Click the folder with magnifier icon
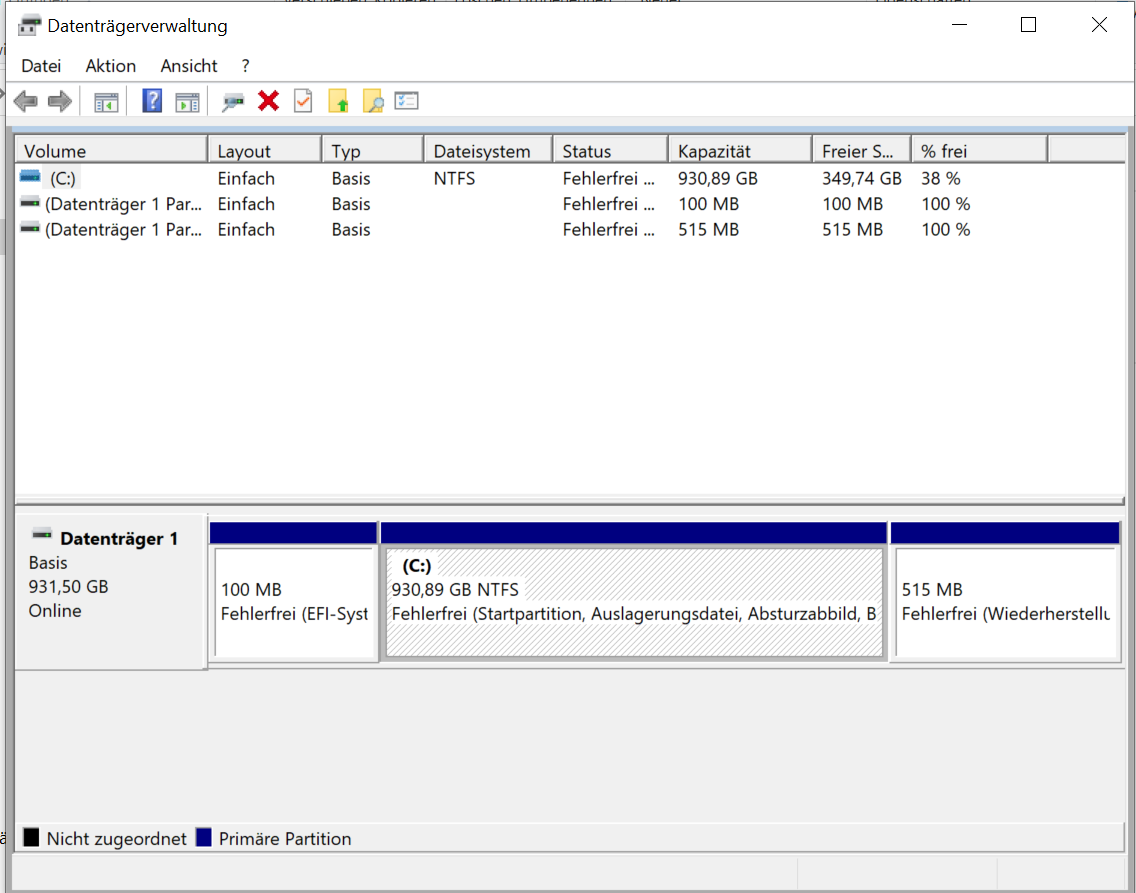 [373, 101]
